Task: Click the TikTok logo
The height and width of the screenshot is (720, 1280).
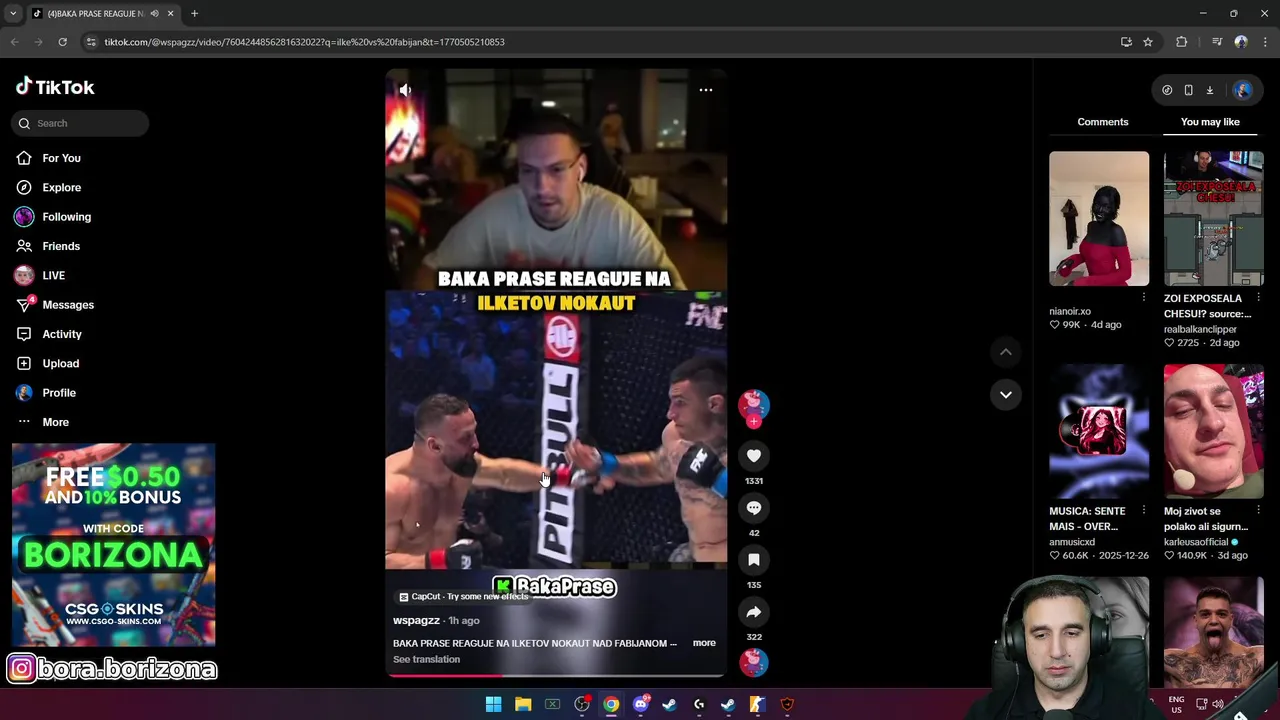Action: [x=55, y=87]
